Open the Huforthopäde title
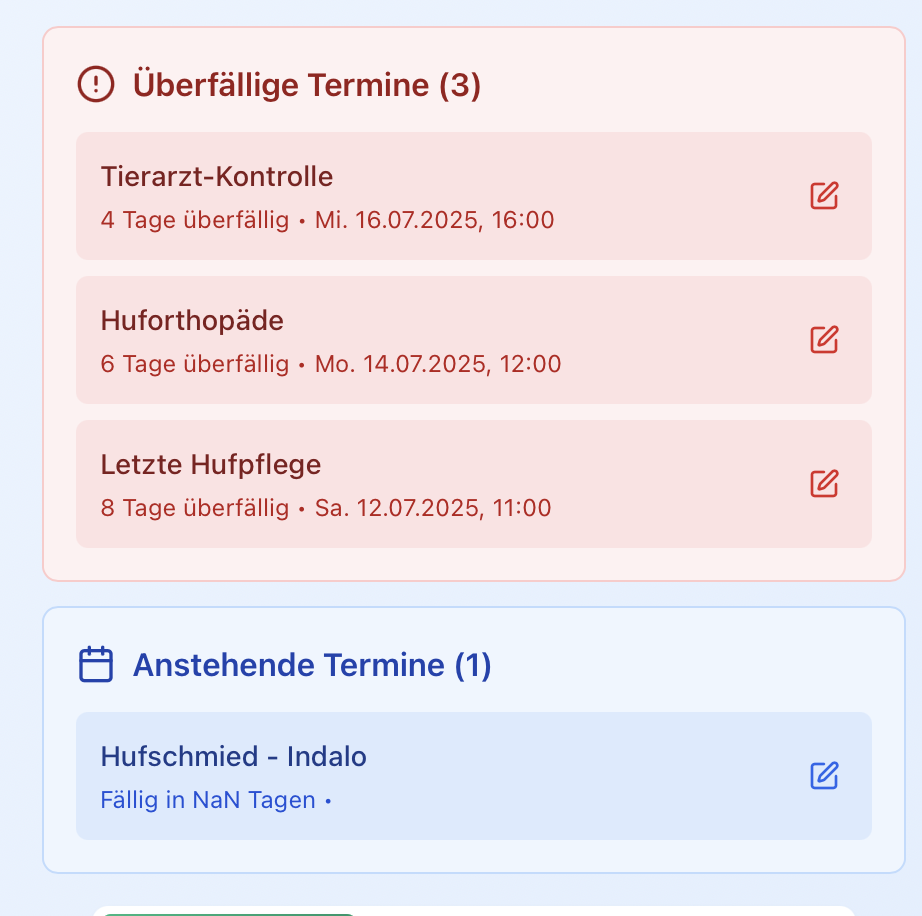The image size is (922, 916). [x=192, y=321]
